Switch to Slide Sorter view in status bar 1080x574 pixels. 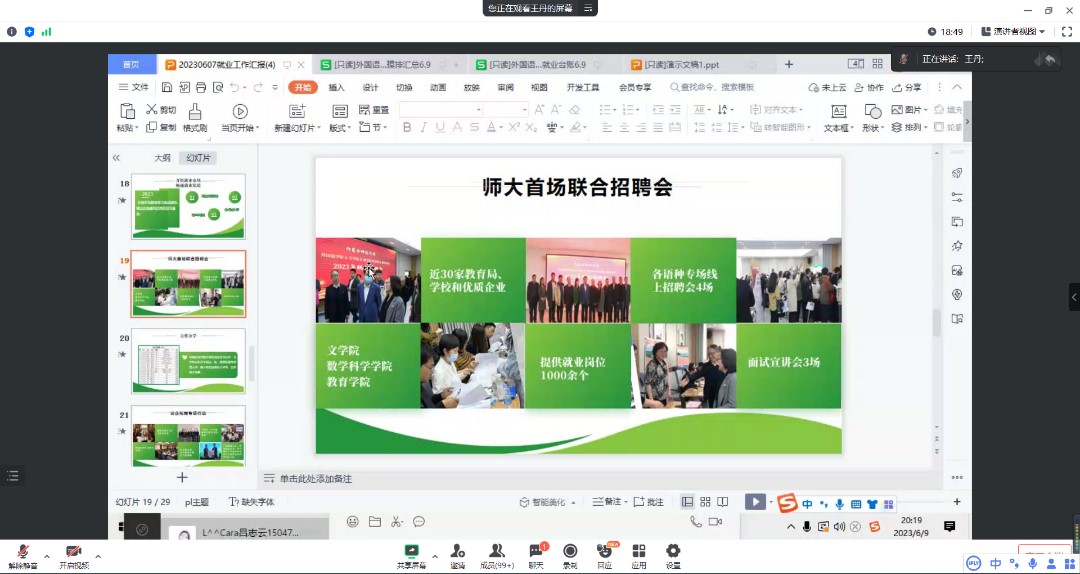(705, 502)
